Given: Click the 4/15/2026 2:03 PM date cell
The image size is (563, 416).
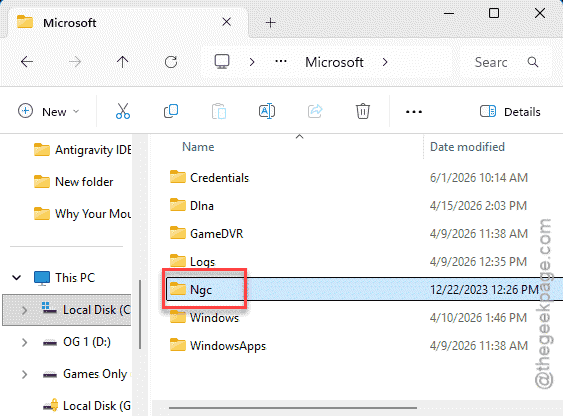Looking at the screenshot, I should [x=478, y=206].
